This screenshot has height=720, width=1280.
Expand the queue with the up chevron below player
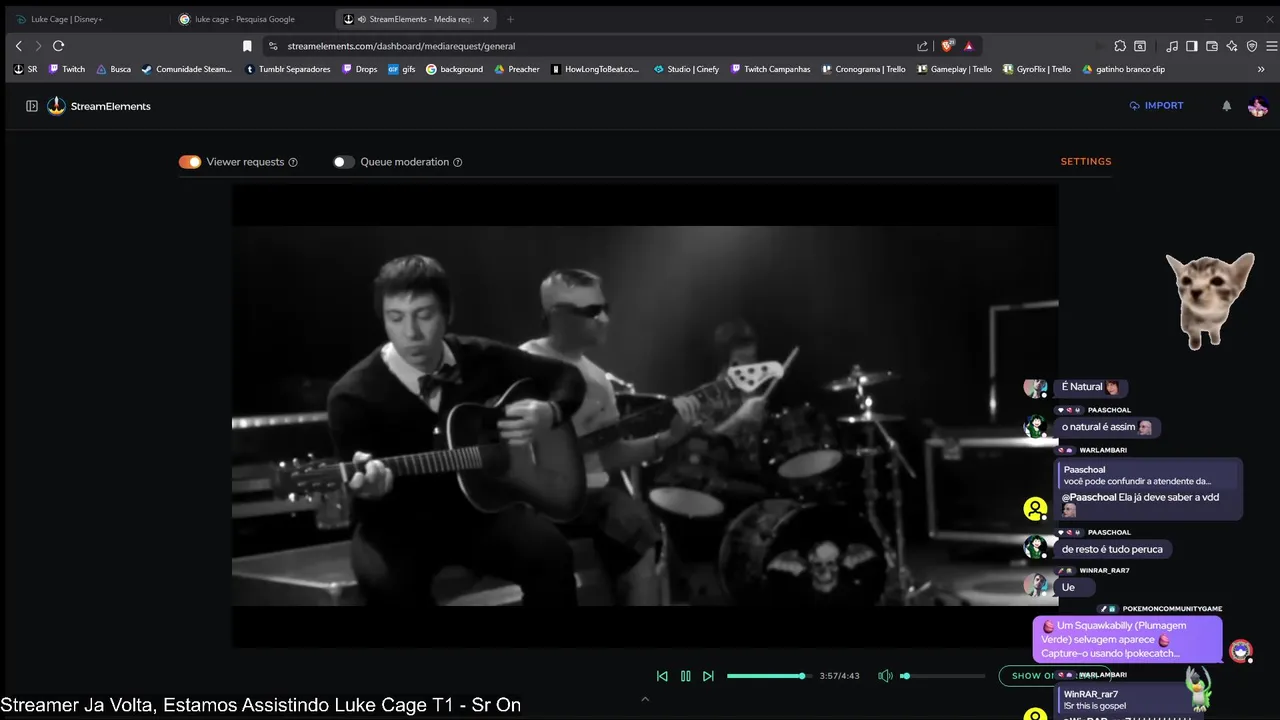point(645,699)
